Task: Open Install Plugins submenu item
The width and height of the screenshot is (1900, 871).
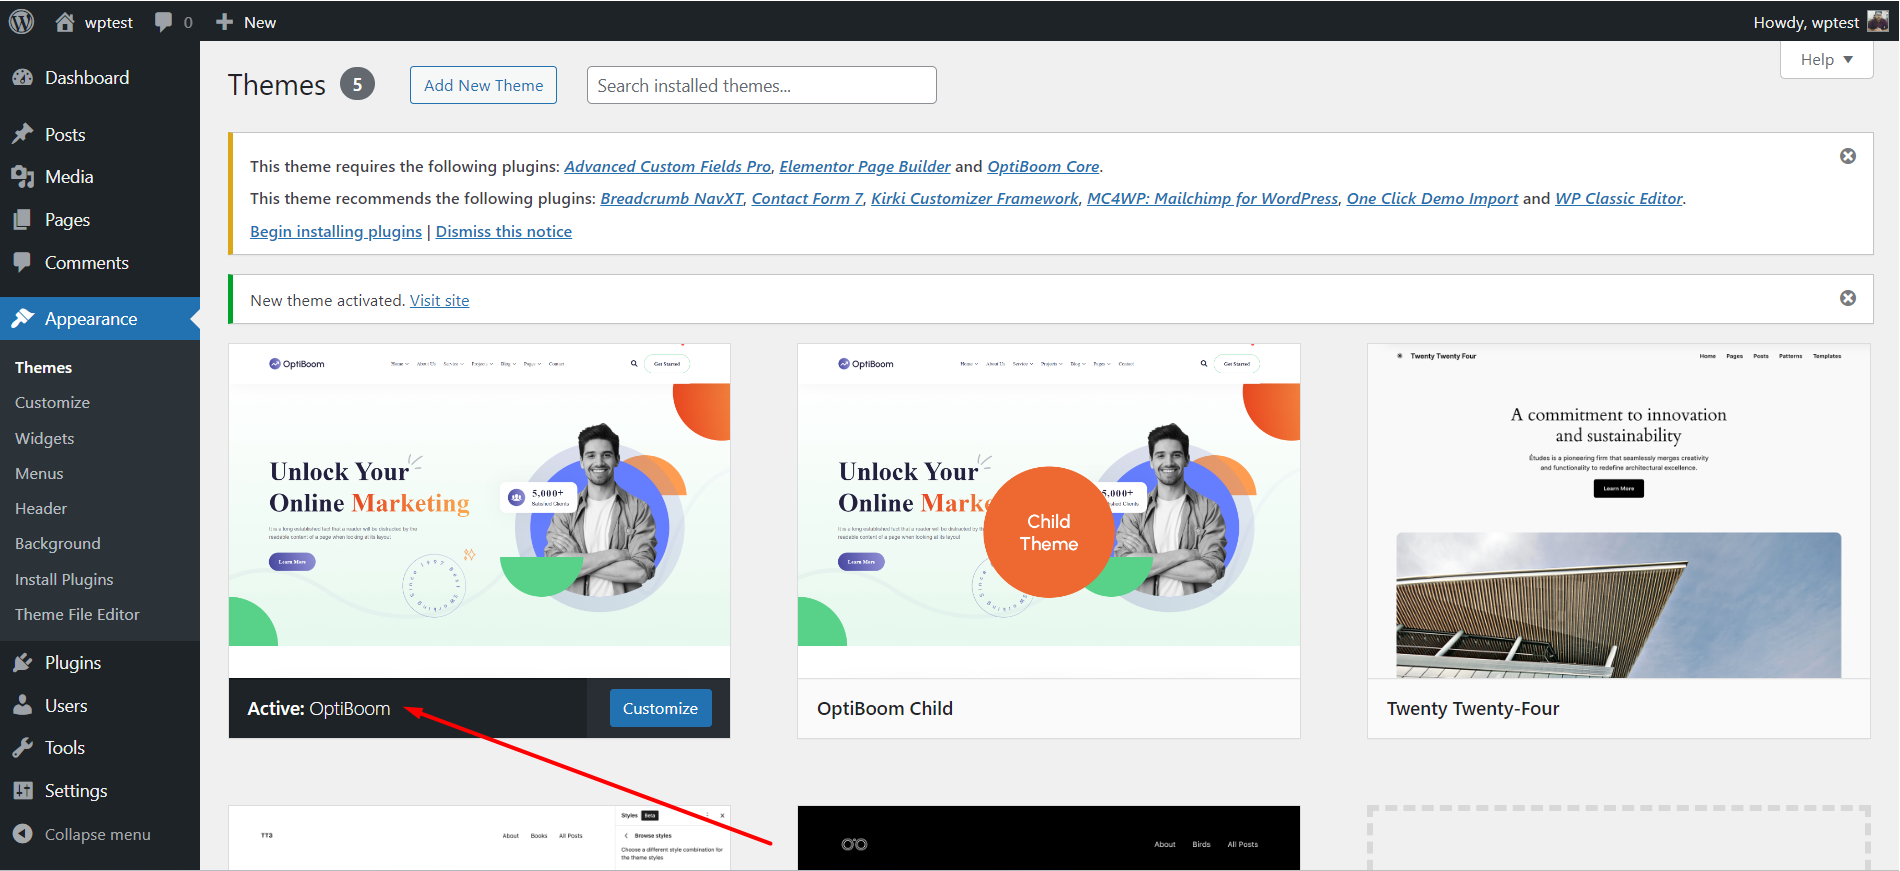Action: (x=64, y=579)
